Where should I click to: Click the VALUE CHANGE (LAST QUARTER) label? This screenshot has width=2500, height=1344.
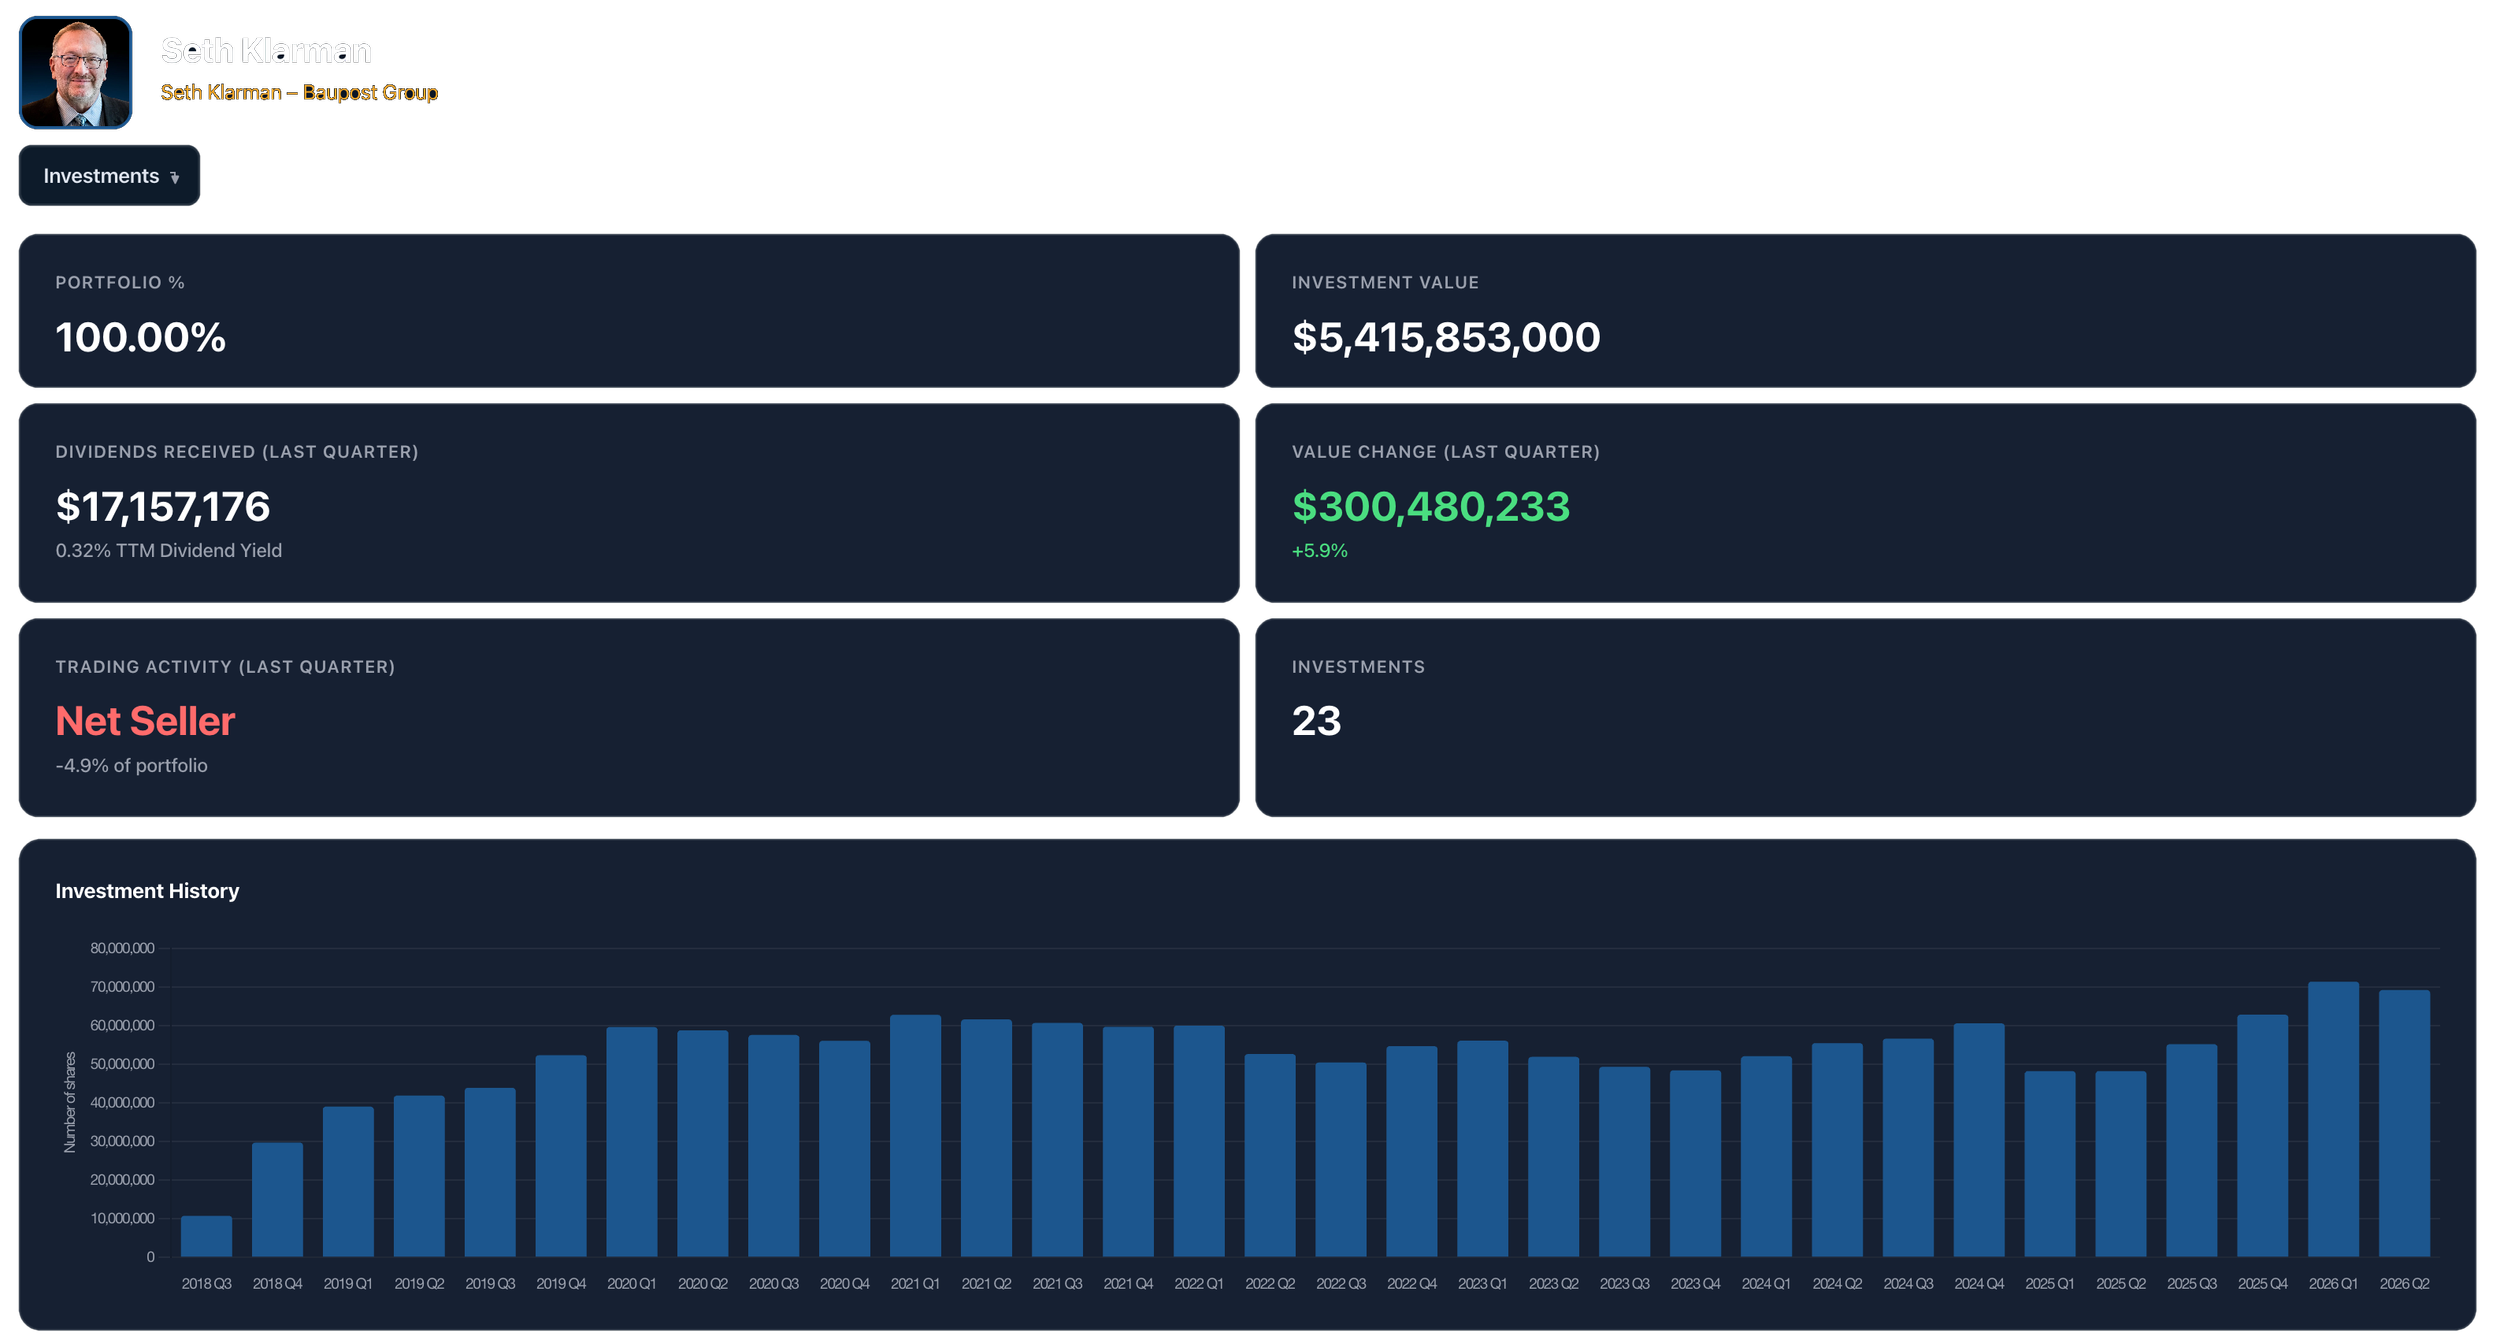pyautogui.click(x=1446, y=452)
